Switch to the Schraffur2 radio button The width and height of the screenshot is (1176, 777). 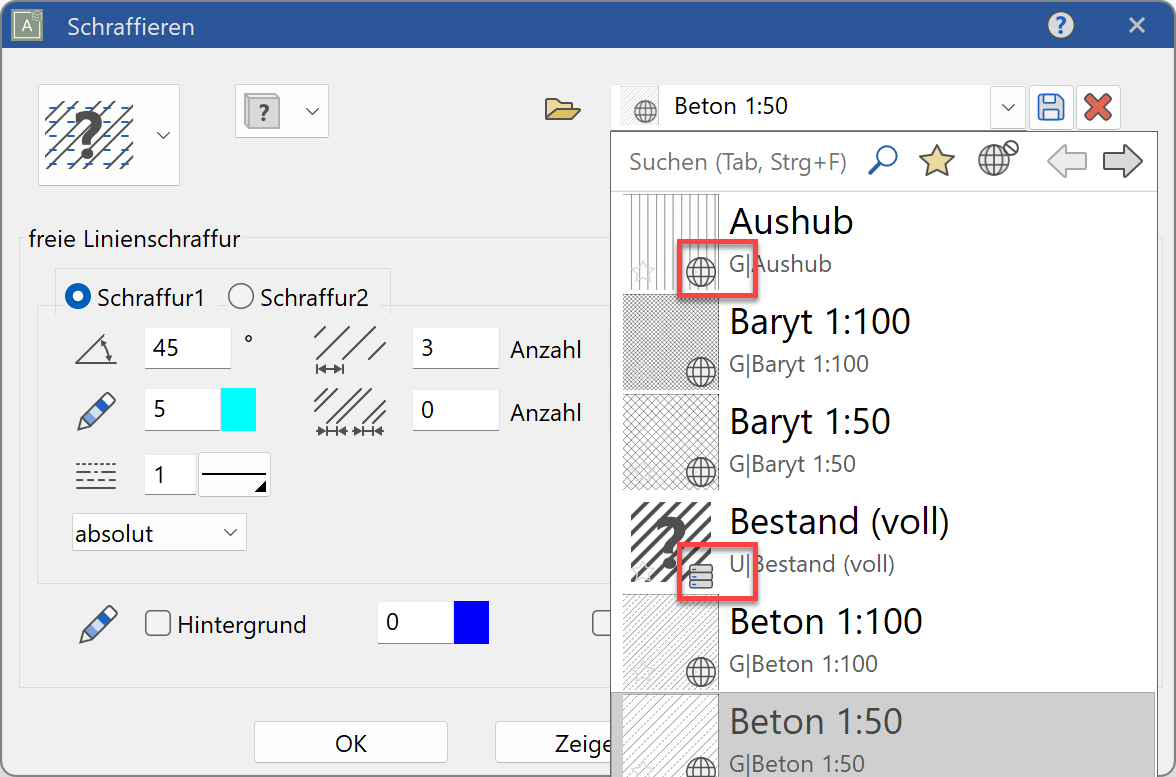pyautogui.click(x=240, y=297)
